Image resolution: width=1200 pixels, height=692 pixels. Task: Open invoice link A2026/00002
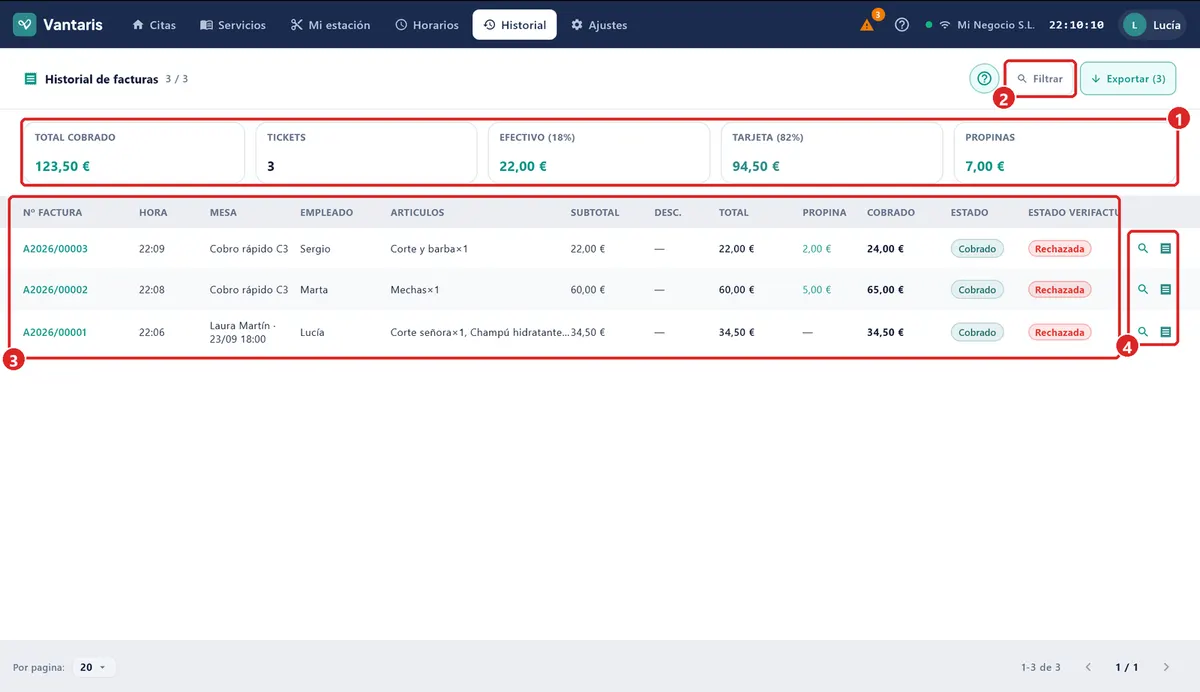[55, 290]
